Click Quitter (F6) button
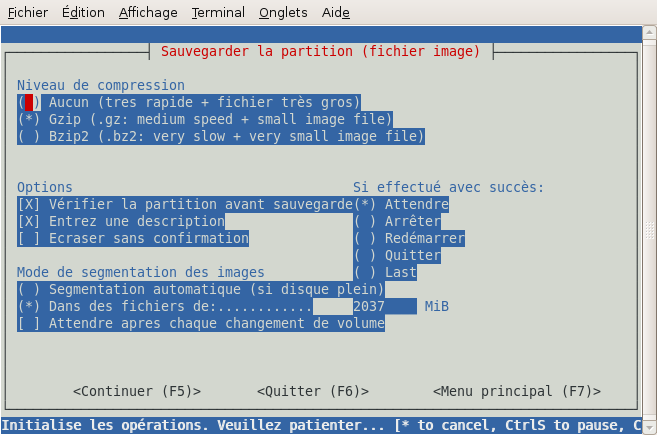 (313, 391)
